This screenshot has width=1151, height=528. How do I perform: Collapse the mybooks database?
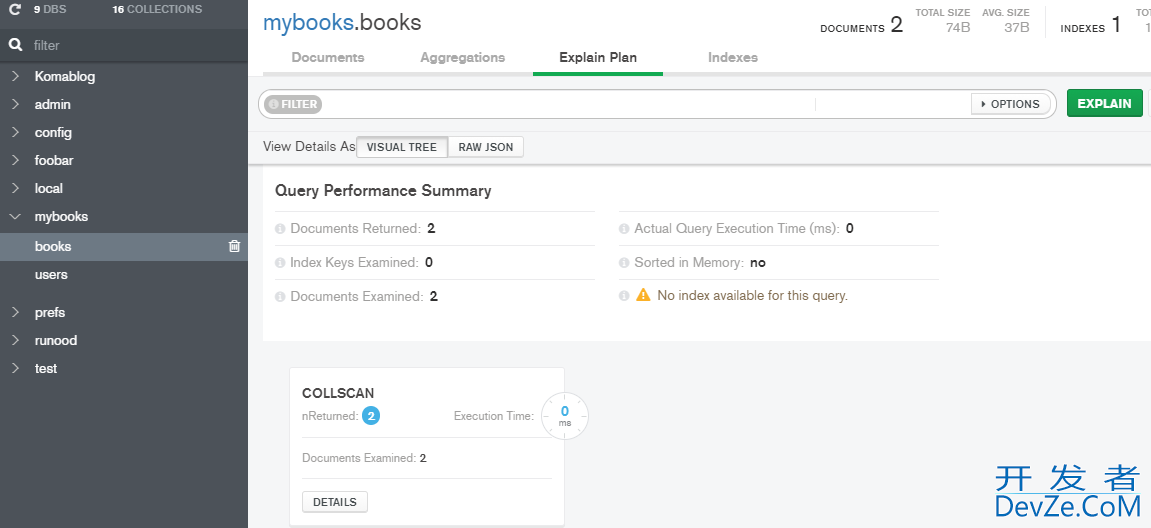15,217
